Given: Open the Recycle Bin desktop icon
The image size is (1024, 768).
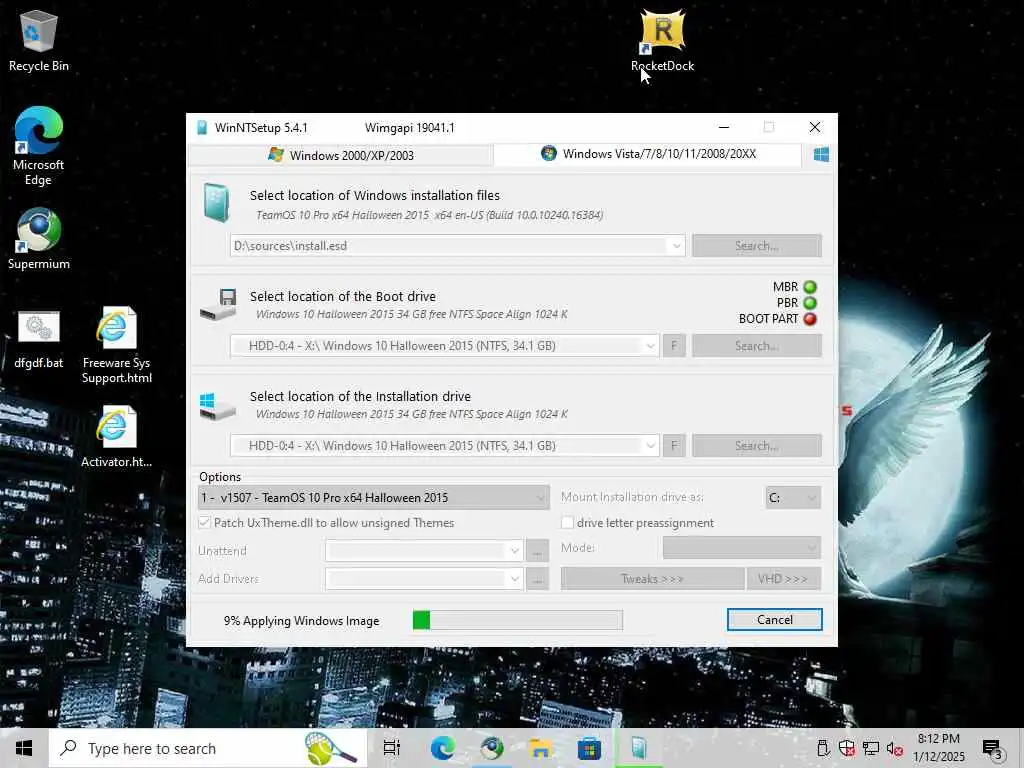Looking at the screenshot, I should click(39, 41).
